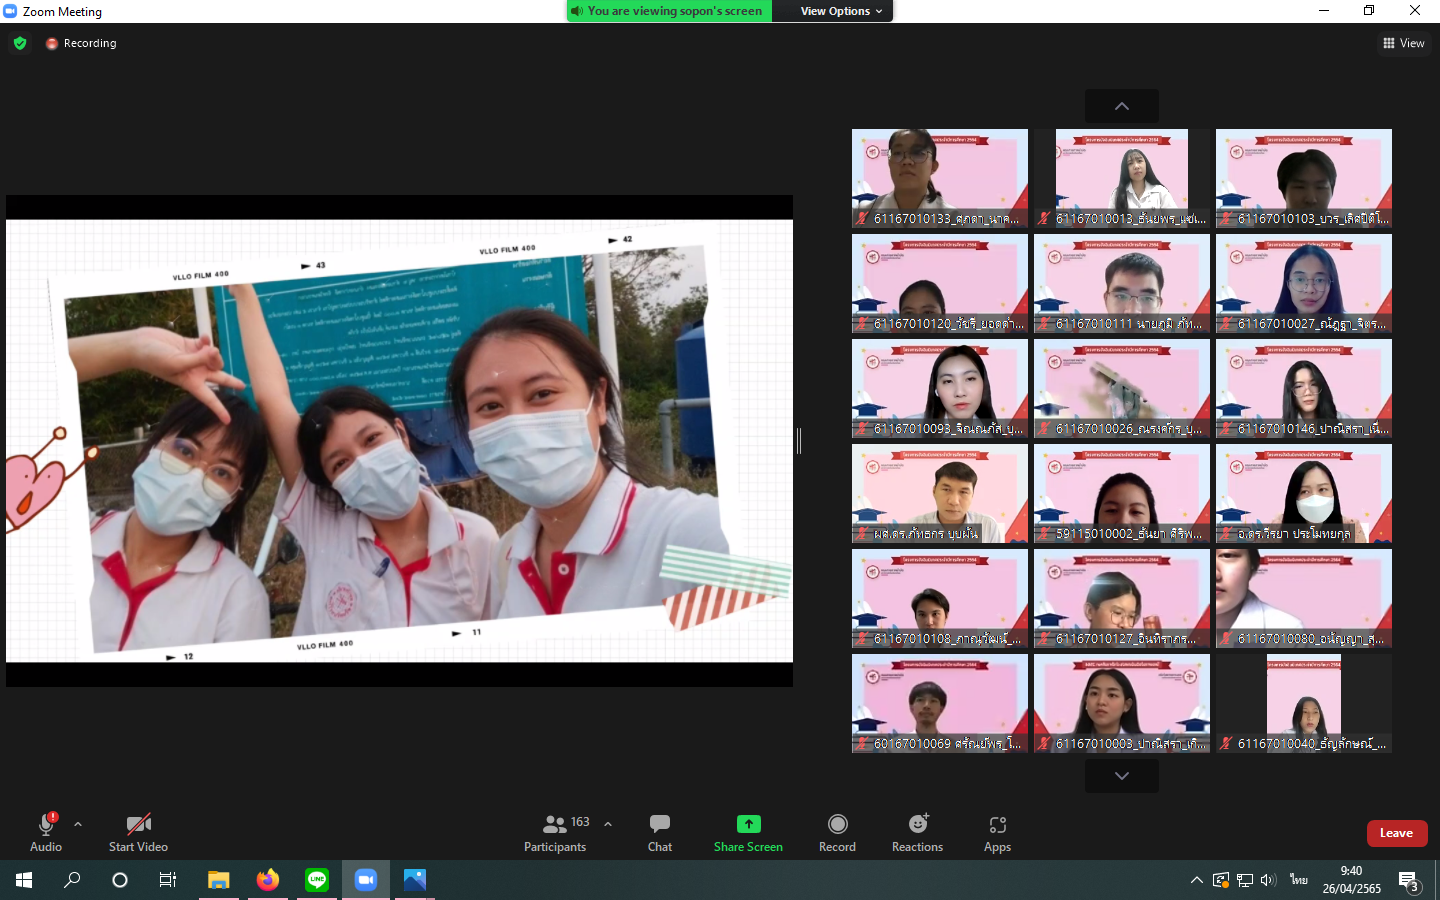
Task: Open the Reactions menu
Action: pos(917,832)
